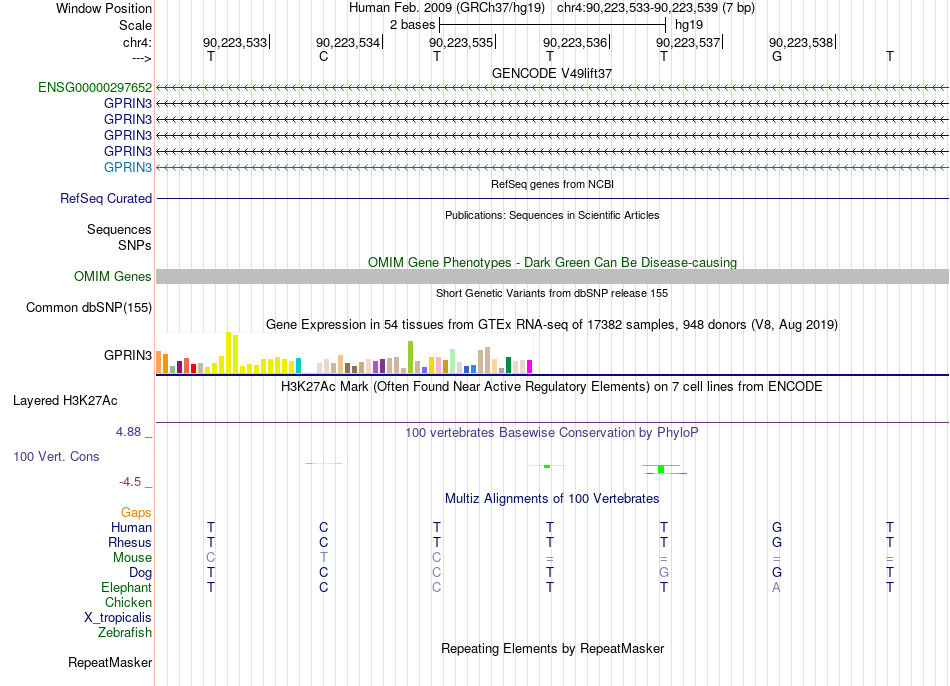950x686 pixels.
Task: Select the Rhesus alignment row label
Action: coord(130,542)
